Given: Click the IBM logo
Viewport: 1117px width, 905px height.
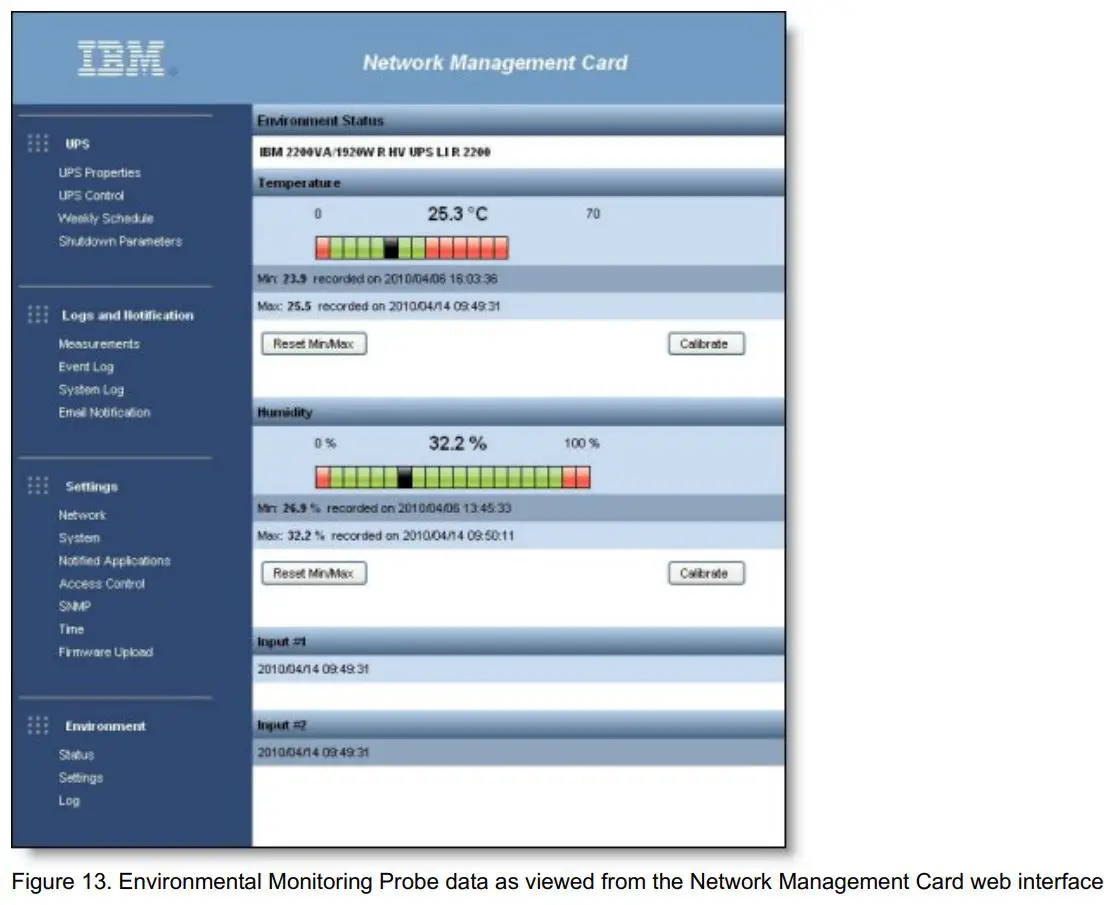Looking at the screenshot, I should [x=121, y=58].
